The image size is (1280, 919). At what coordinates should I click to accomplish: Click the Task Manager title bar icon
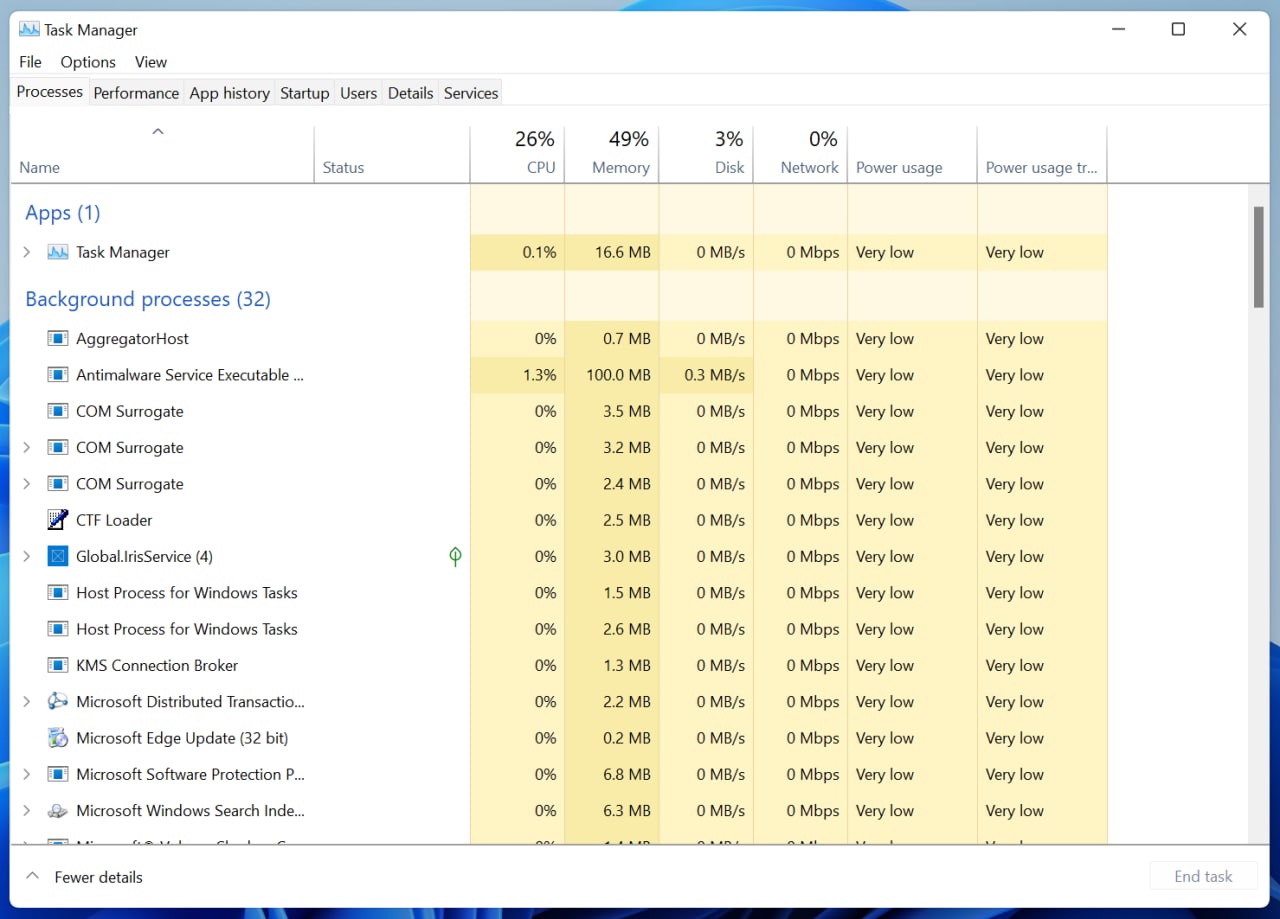click(29, 29)
